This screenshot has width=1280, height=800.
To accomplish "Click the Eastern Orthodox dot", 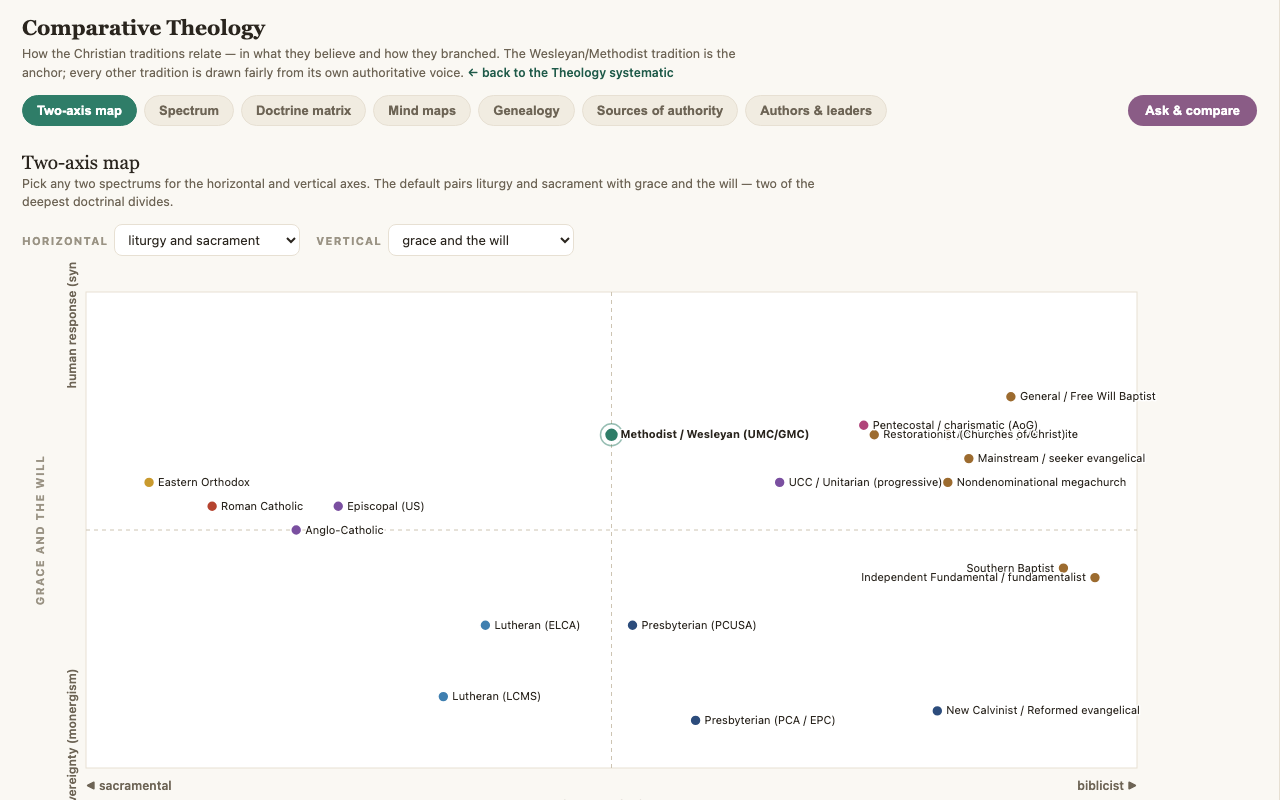I will click(149, 482).
